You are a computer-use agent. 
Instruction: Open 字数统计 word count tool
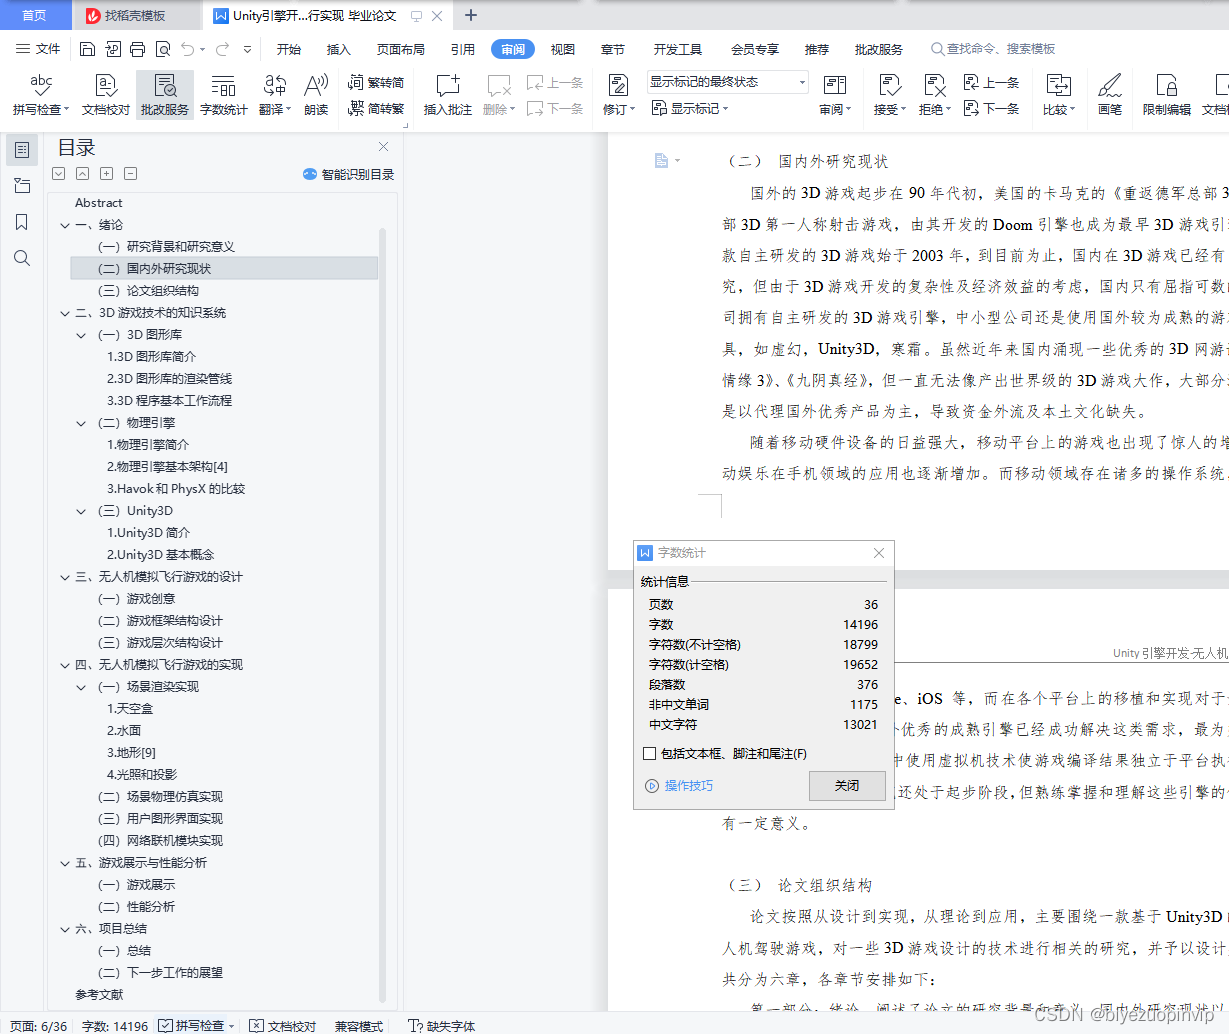point(224,95)
